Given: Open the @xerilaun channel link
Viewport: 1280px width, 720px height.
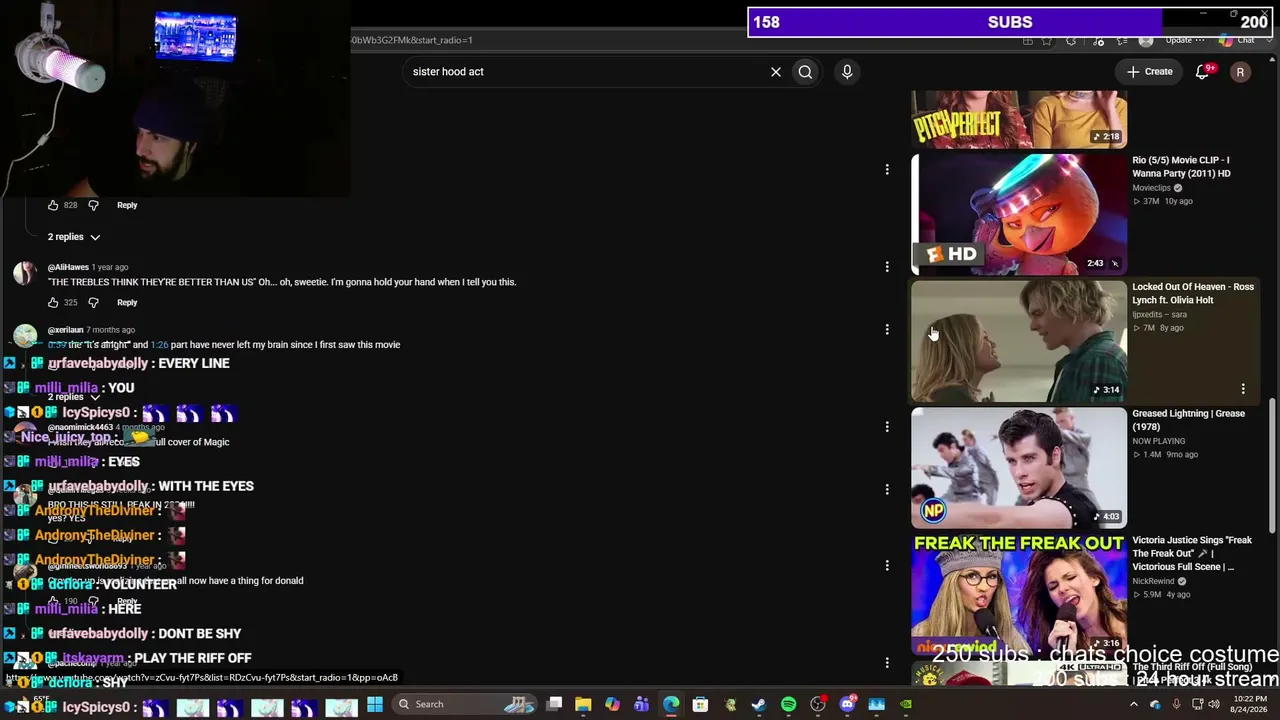Looking at the screenshot, I should click(65, 330).
